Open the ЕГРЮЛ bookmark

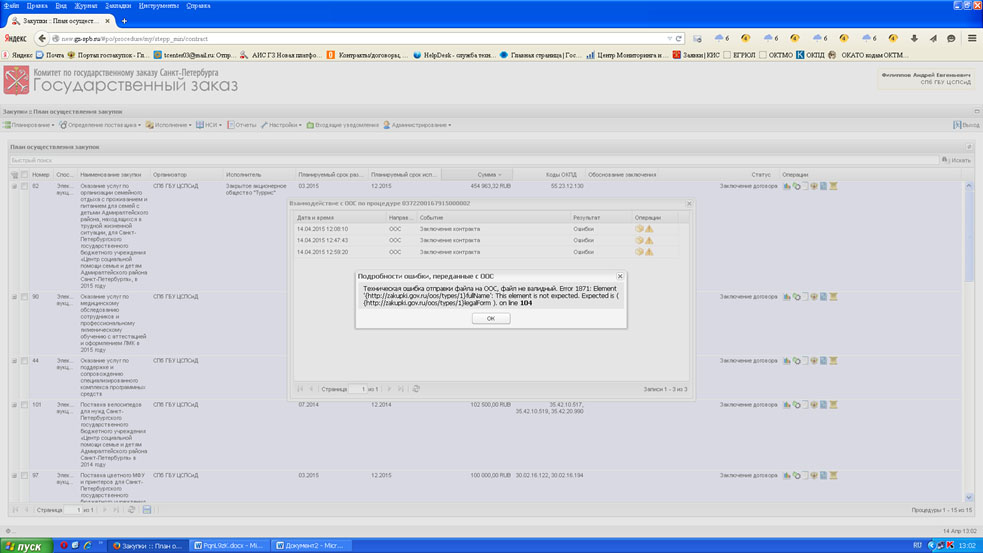coord(739,55)
